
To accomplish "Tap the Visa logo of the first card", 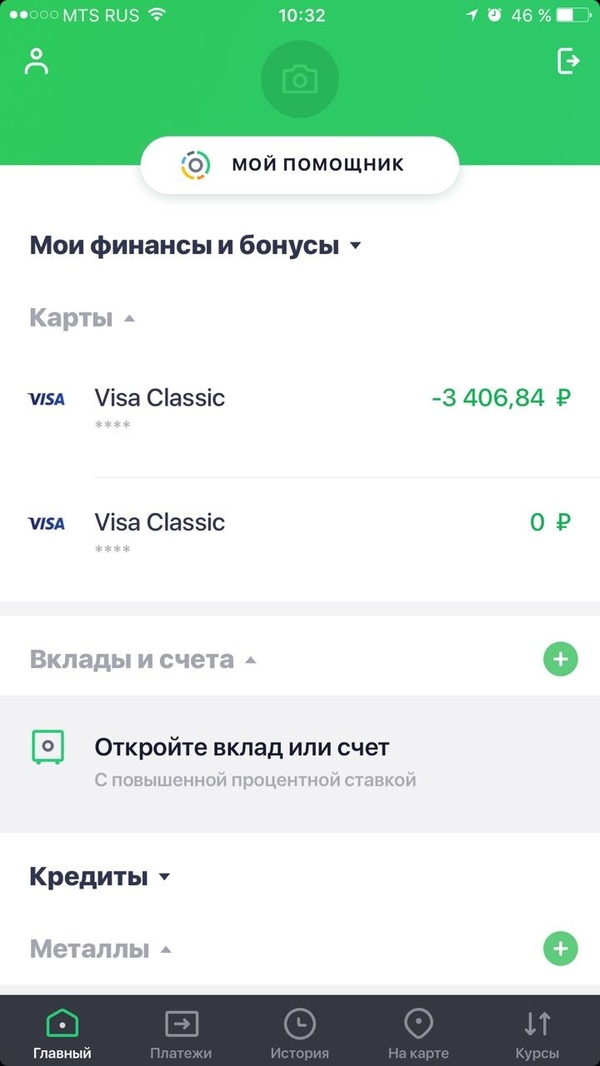I will tap(47, 399).
